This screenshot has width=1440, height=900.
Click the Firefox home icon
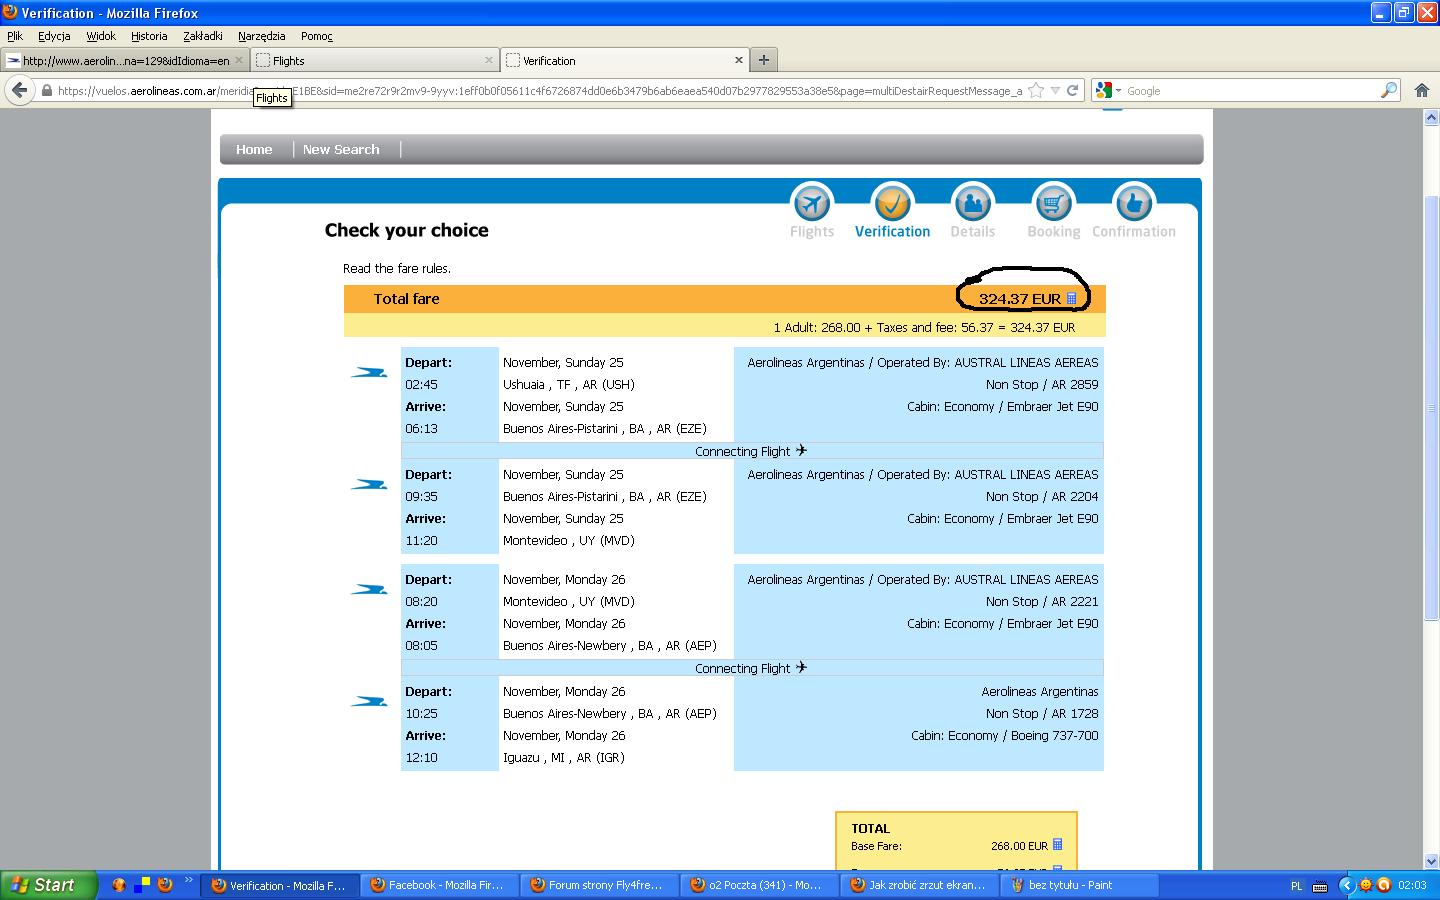coord(1421,90)
